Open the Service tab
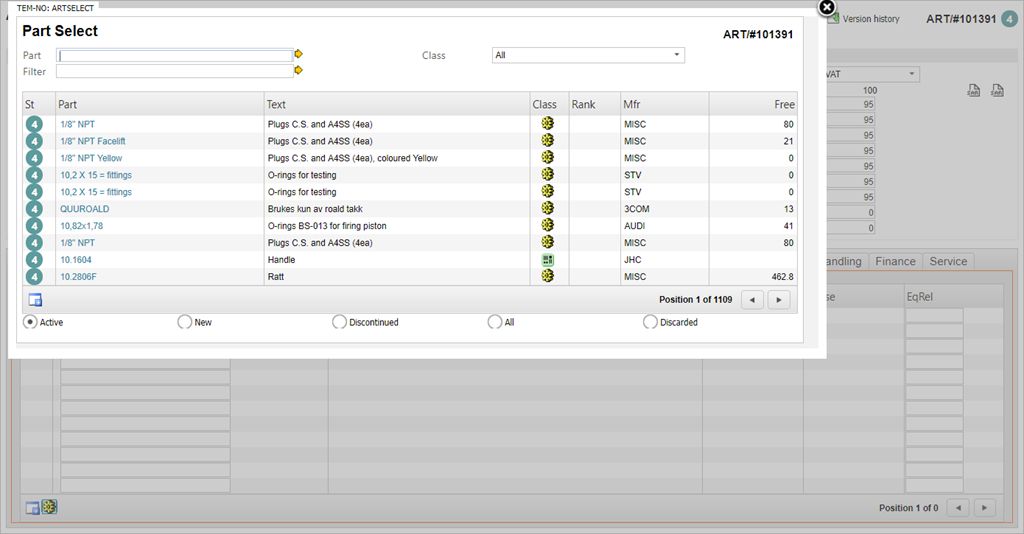The height and width of the screenshot is (534, 1024). (x=948, y=262)
